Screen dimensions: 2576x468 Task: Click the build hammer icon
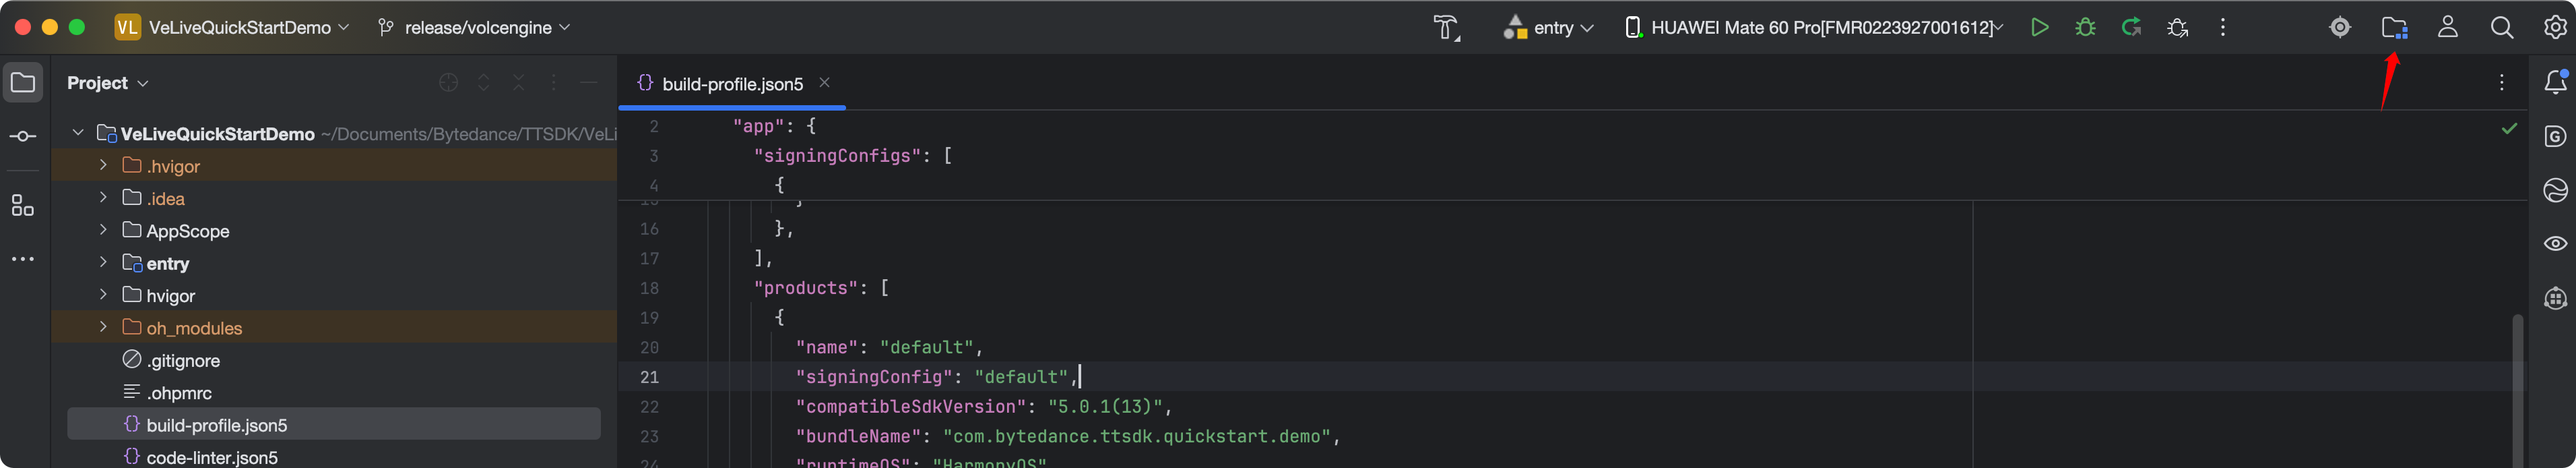tap(1446, 28)
